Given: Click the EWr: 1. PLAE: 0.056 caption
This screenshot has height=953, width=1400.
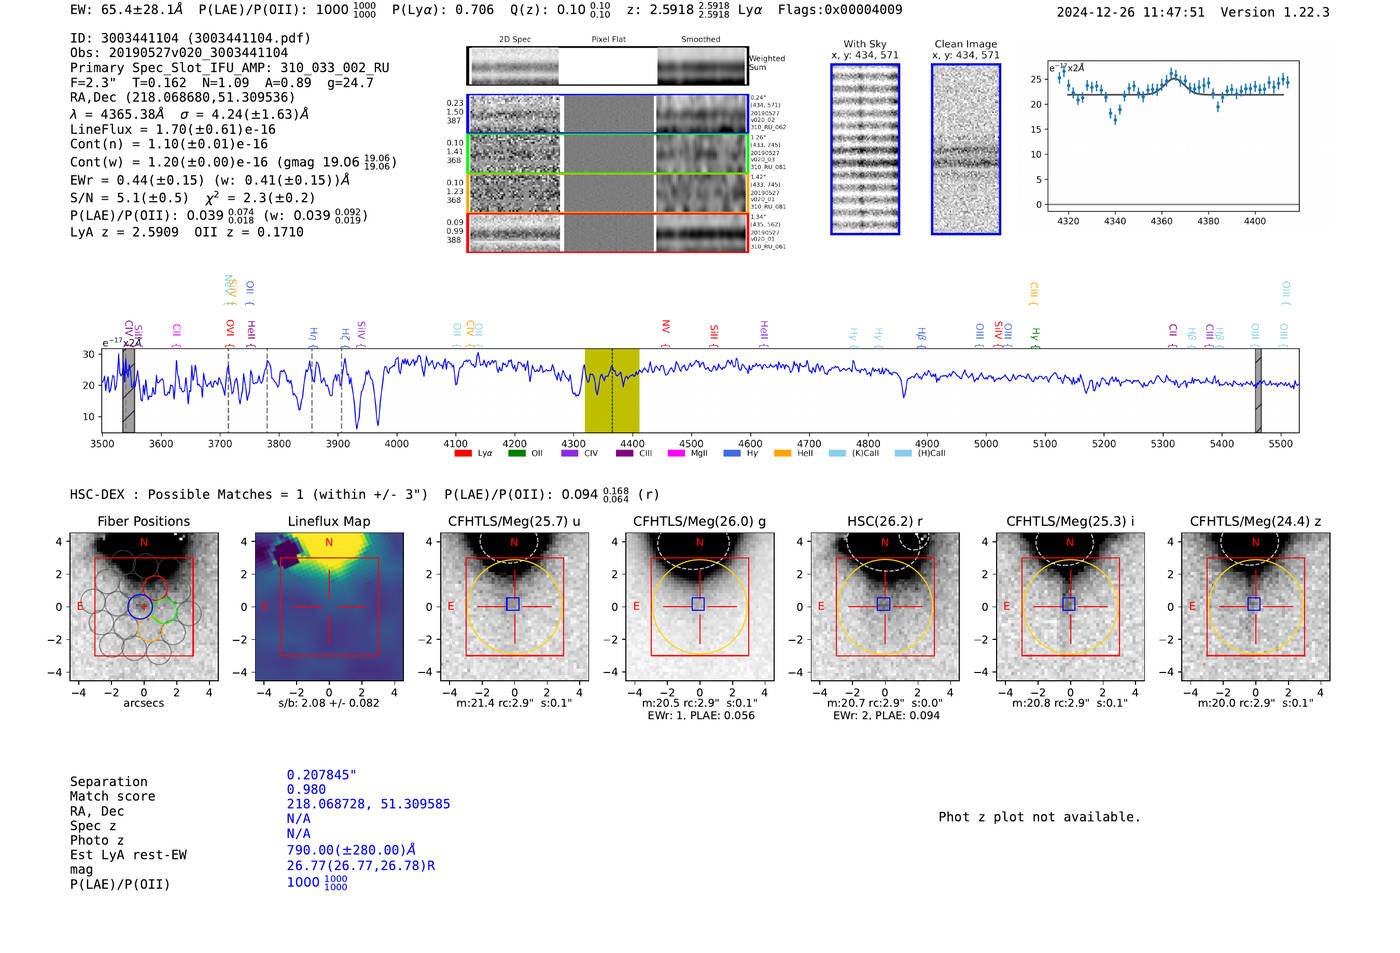Looking at the screenshot, I should 701,716.
